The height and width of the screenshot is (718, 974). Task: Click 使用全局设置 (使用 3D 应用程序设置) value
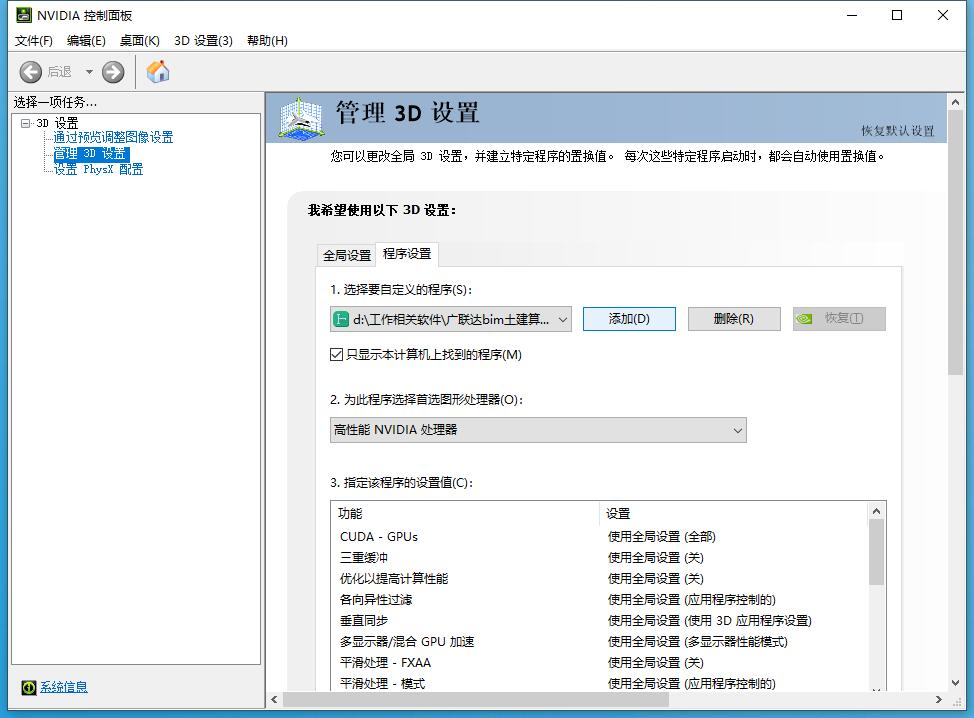pos(709,620)
